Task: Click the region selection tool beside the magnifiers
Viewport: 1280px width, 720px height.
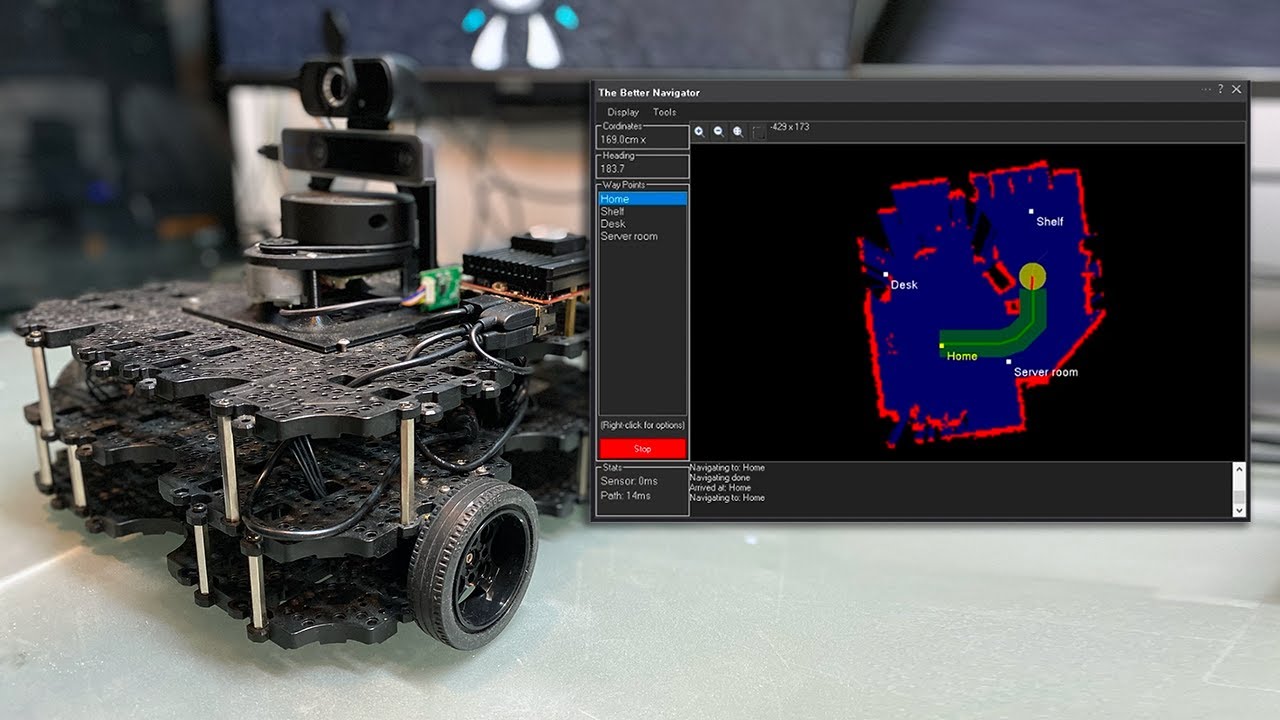Action: point(758,131)
